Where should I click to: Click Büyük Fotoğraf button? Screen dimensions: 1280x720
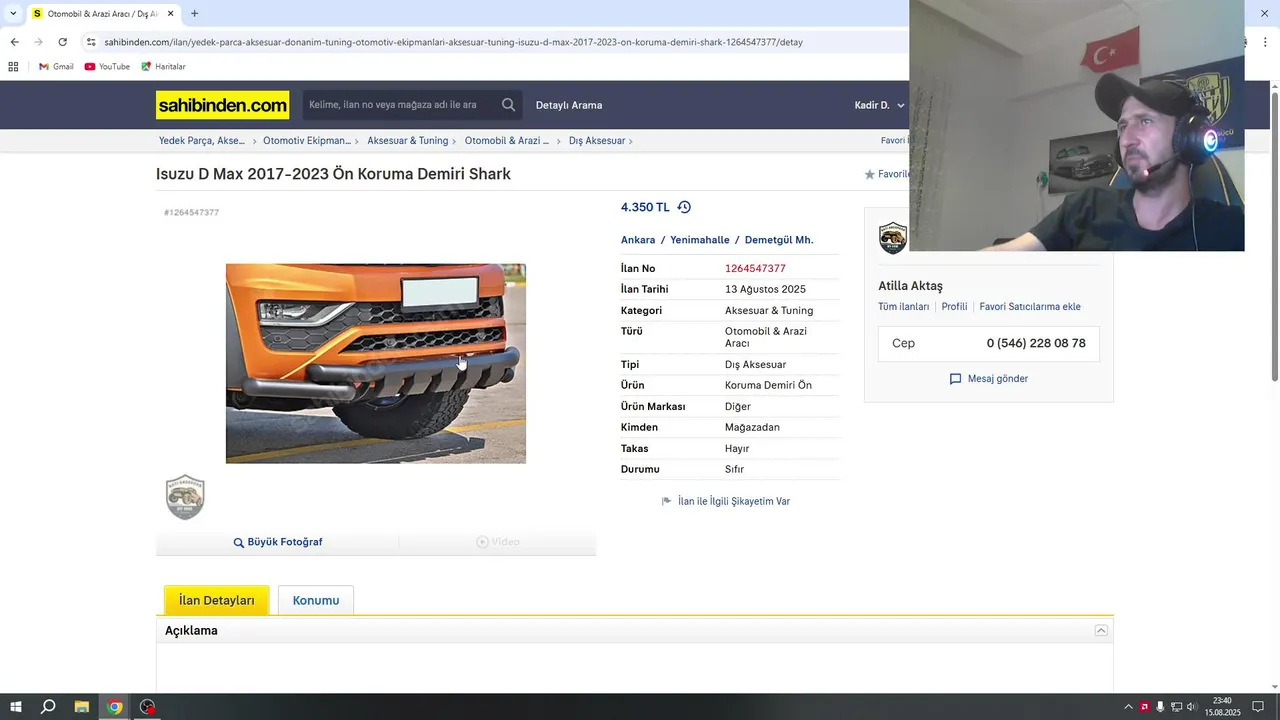277,542
